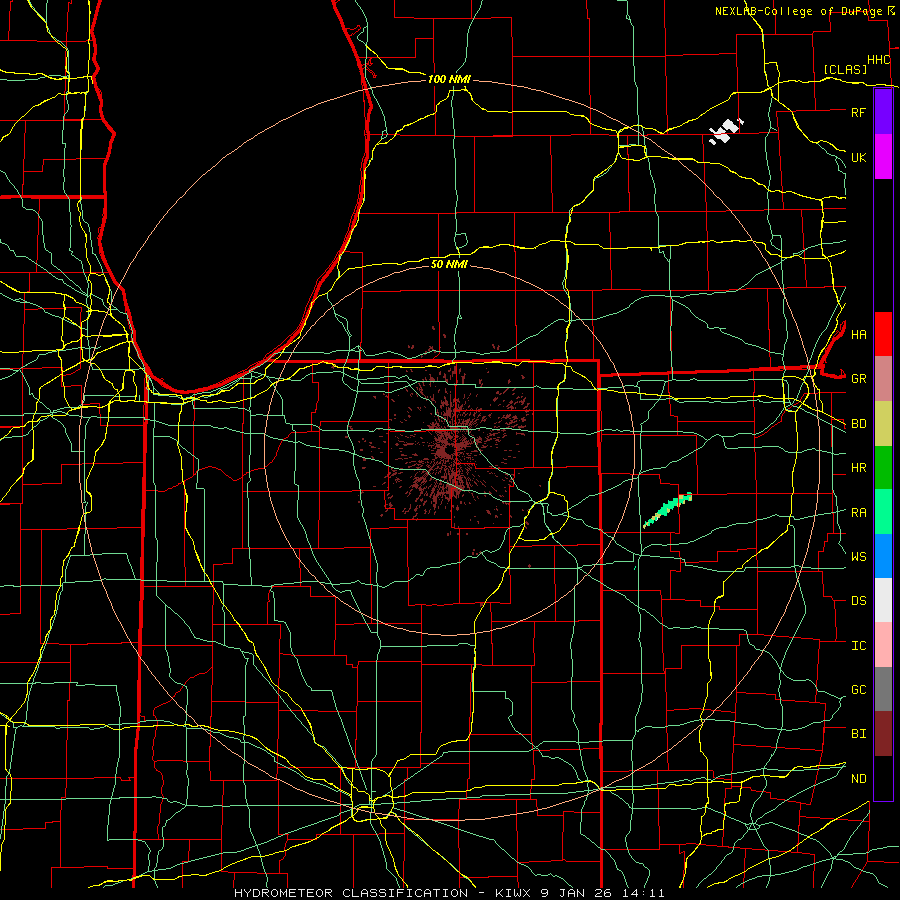Click the UK legend label
This screenshot has height=900, width=900.
858,157
